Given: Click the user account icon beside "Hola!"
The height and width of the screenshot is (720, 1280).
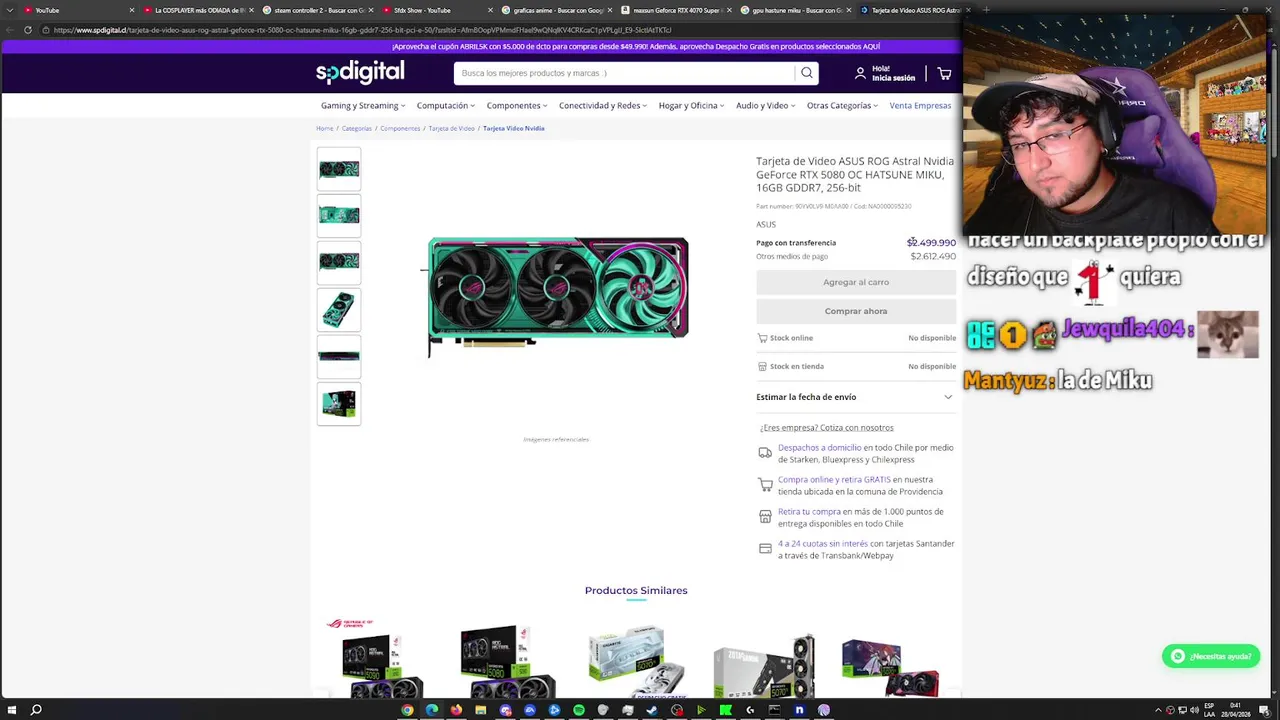Looking at the screenshot, I should (860, 73).
